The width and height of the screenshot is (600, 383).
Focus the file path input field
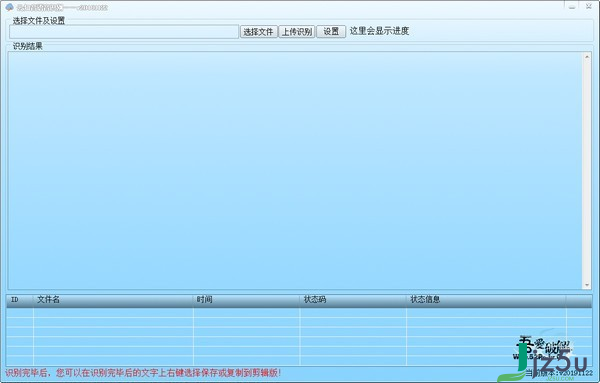point(124,32)
